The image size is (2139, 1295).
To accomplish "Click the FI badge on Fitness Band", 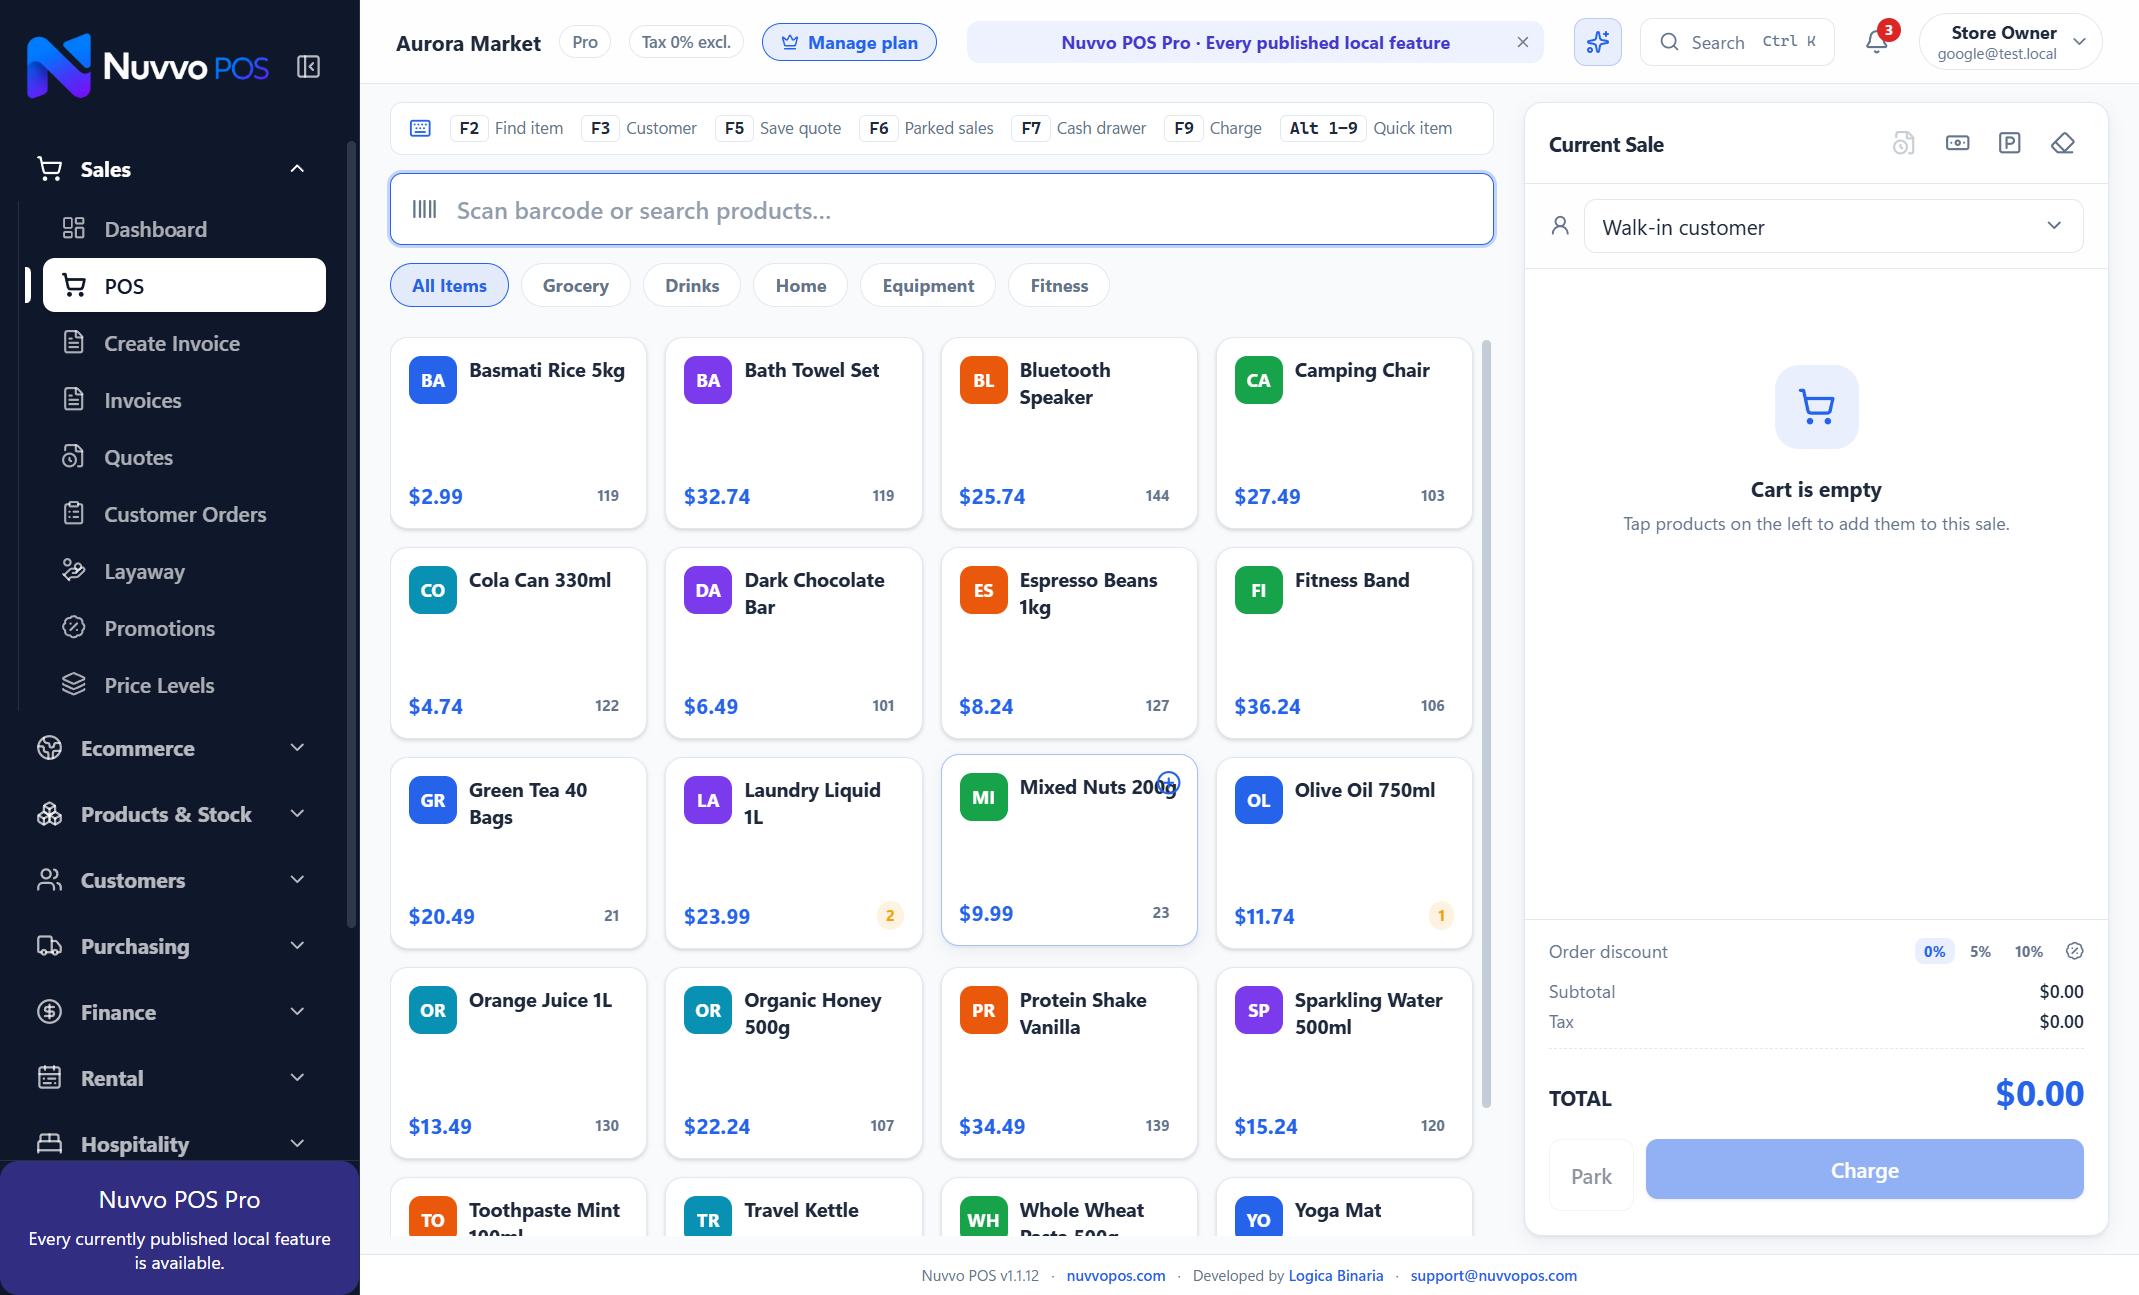I will 1258,590.
